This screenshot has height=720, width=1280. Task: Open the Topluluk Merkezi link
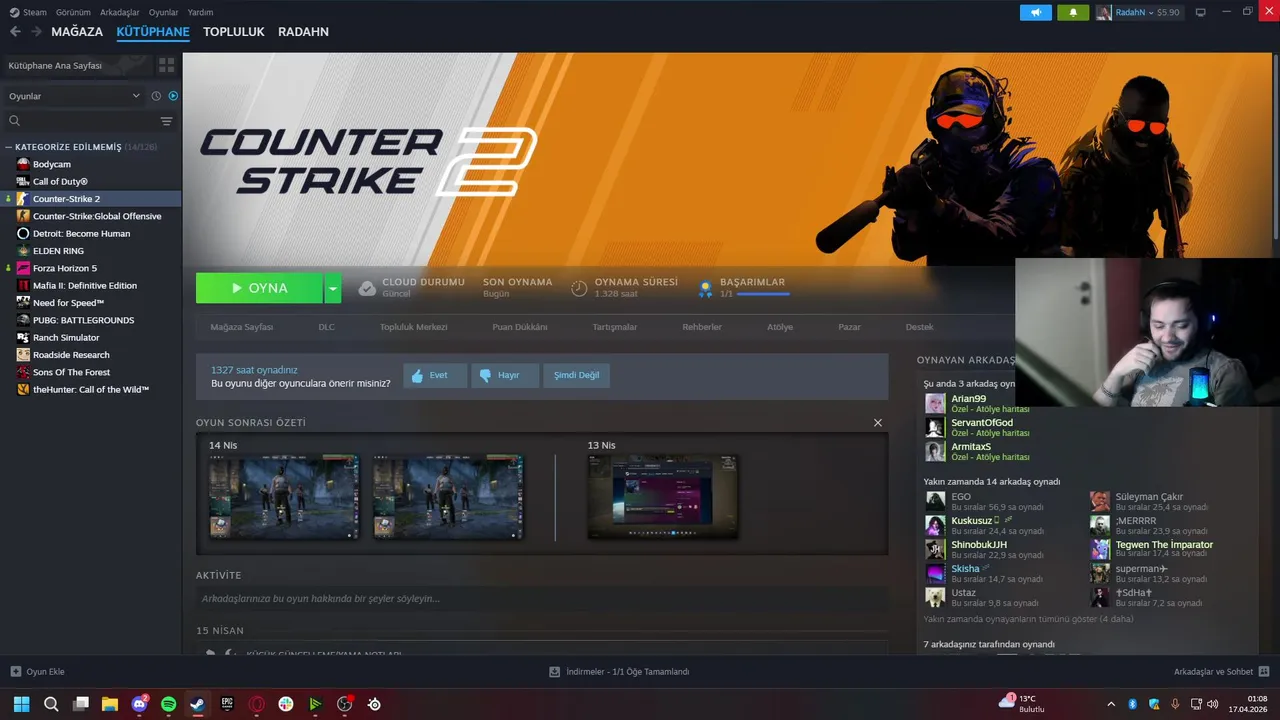tap(413, 327)
